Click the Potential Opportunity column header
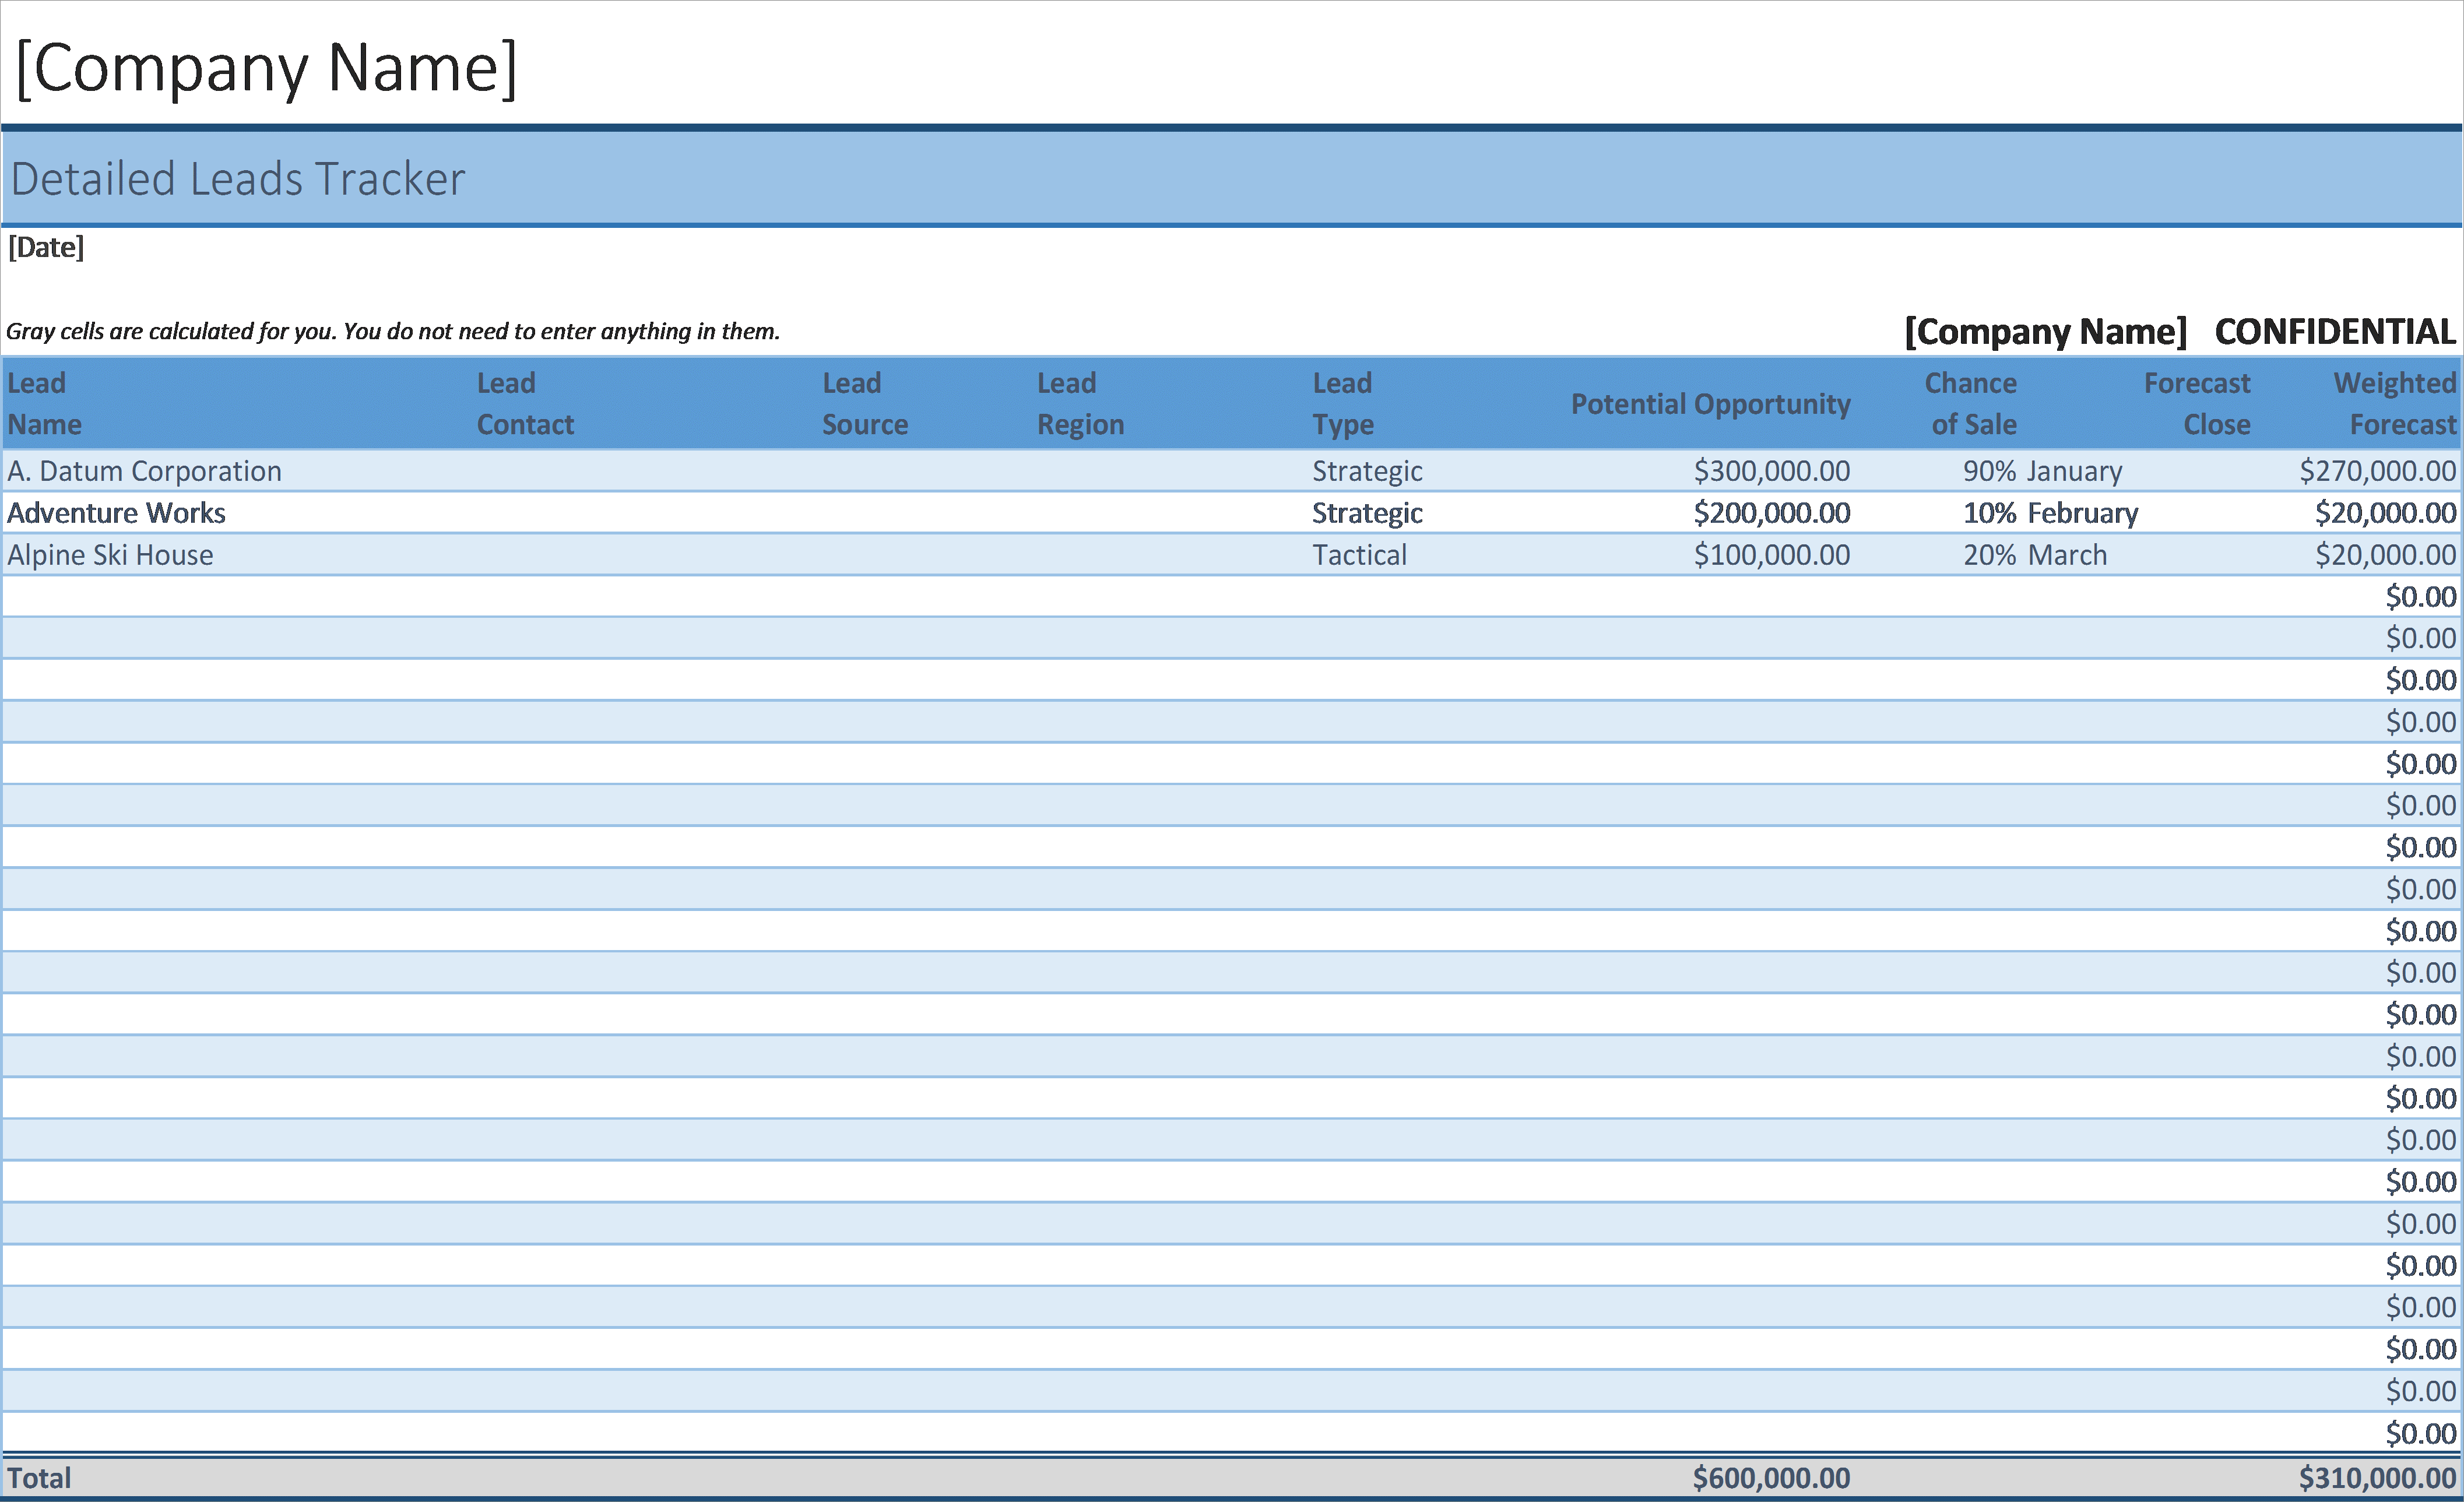The width and height of the screenshot is (2464, 1502). tap(1710, 404)
